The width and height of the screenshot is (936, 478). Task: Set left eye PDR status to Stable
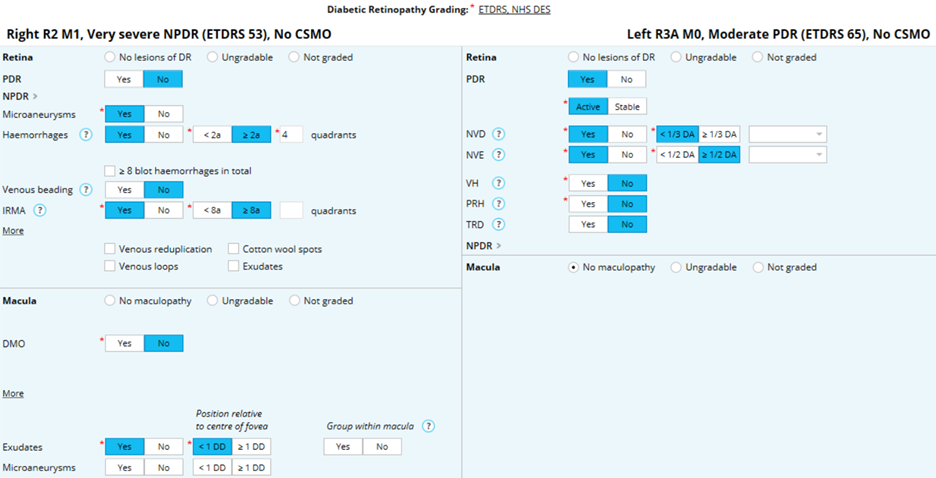(626, 107)
